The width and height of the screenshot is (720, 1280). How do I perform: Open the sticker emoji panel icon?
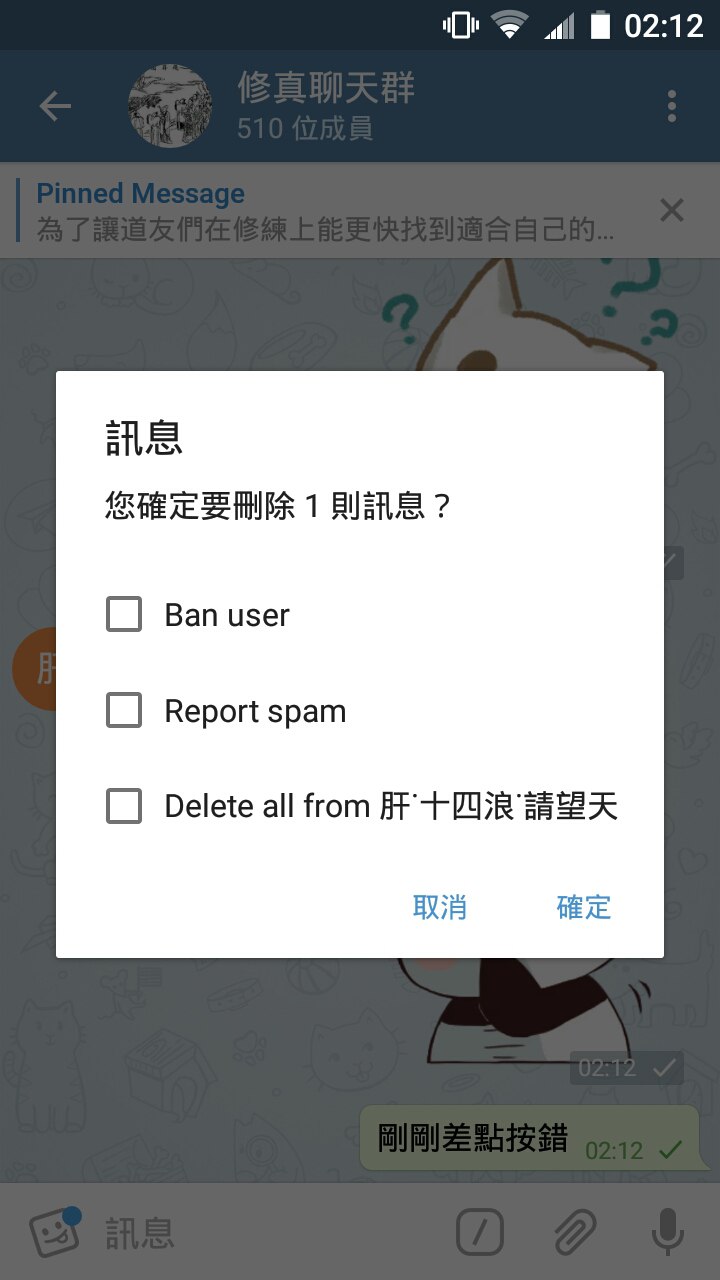coord(55,1233)
